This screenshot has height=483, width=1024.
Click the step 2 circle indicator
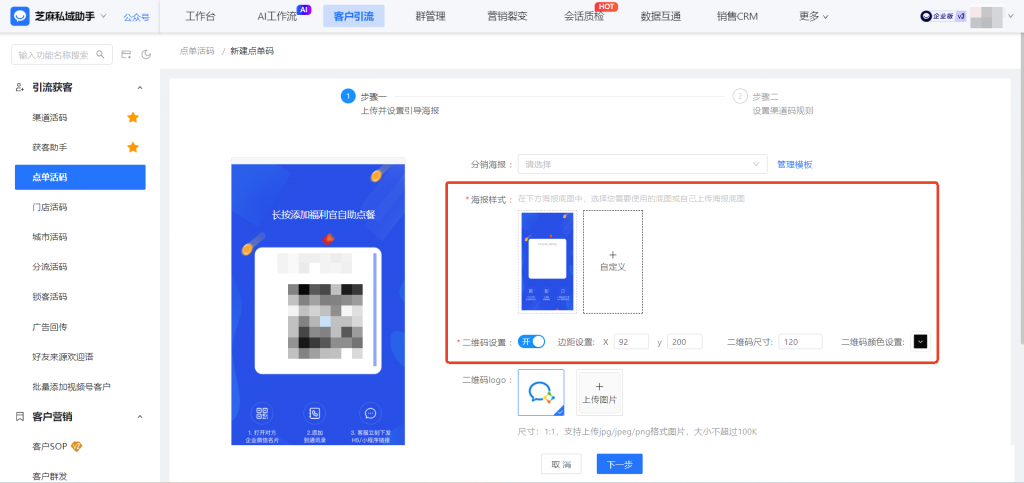[739, 97]
